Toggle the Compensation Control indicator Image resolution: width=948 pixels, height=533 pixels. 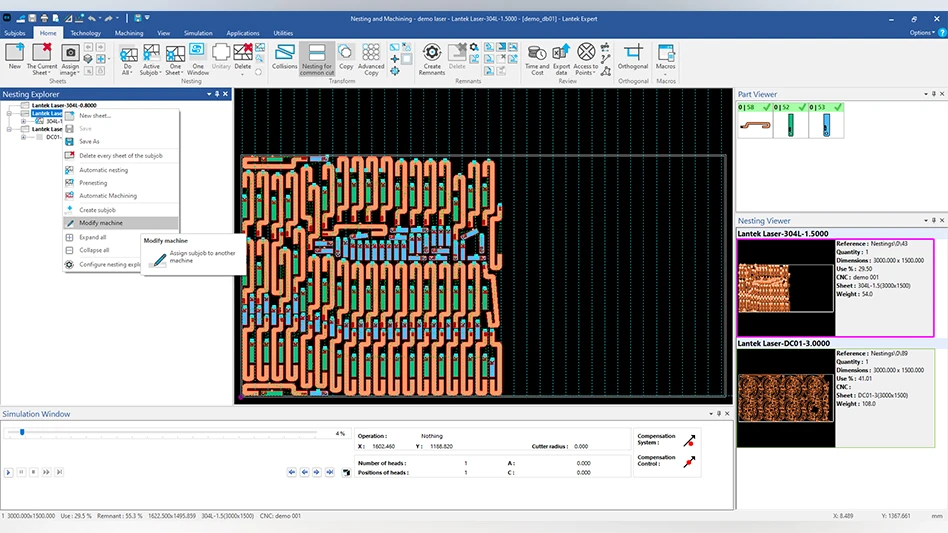(689, 461)
